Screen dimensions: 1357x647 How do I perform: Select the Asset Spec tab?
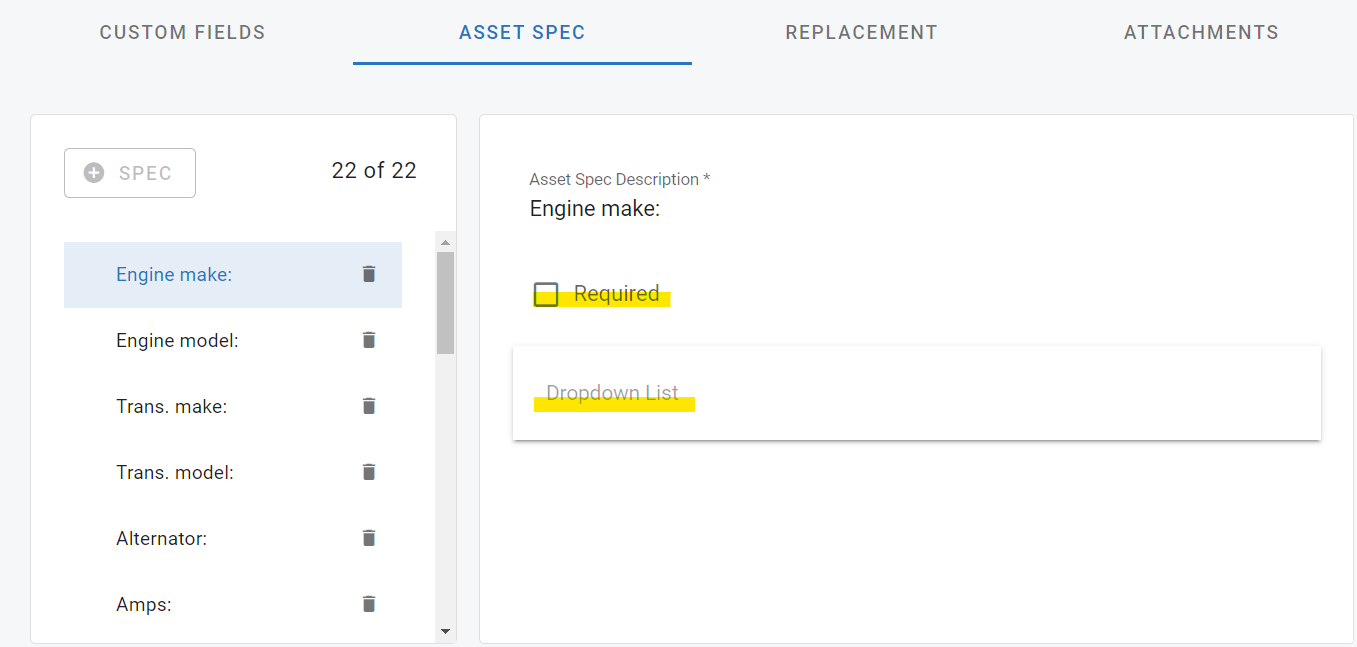click(522, 32)
